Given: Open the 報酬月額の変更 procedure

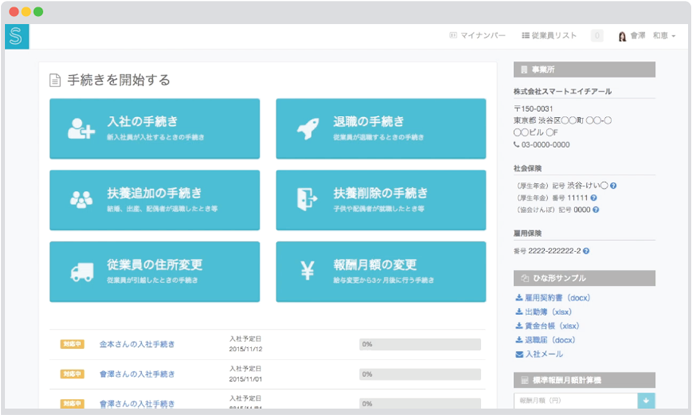Looking at the screenshot, I should pyautogui.click(x=381, y=272).
